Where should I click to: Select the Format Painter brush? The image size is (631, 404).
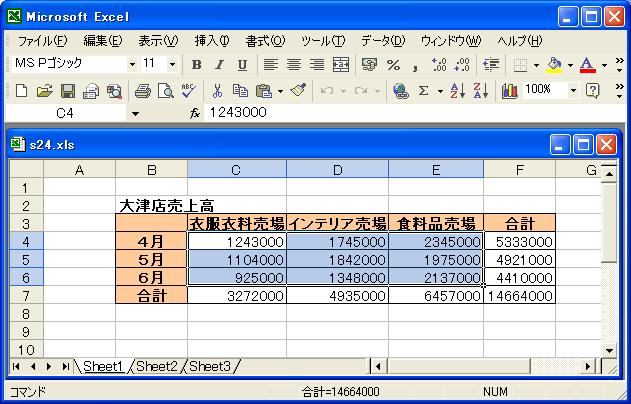point(298,91)
